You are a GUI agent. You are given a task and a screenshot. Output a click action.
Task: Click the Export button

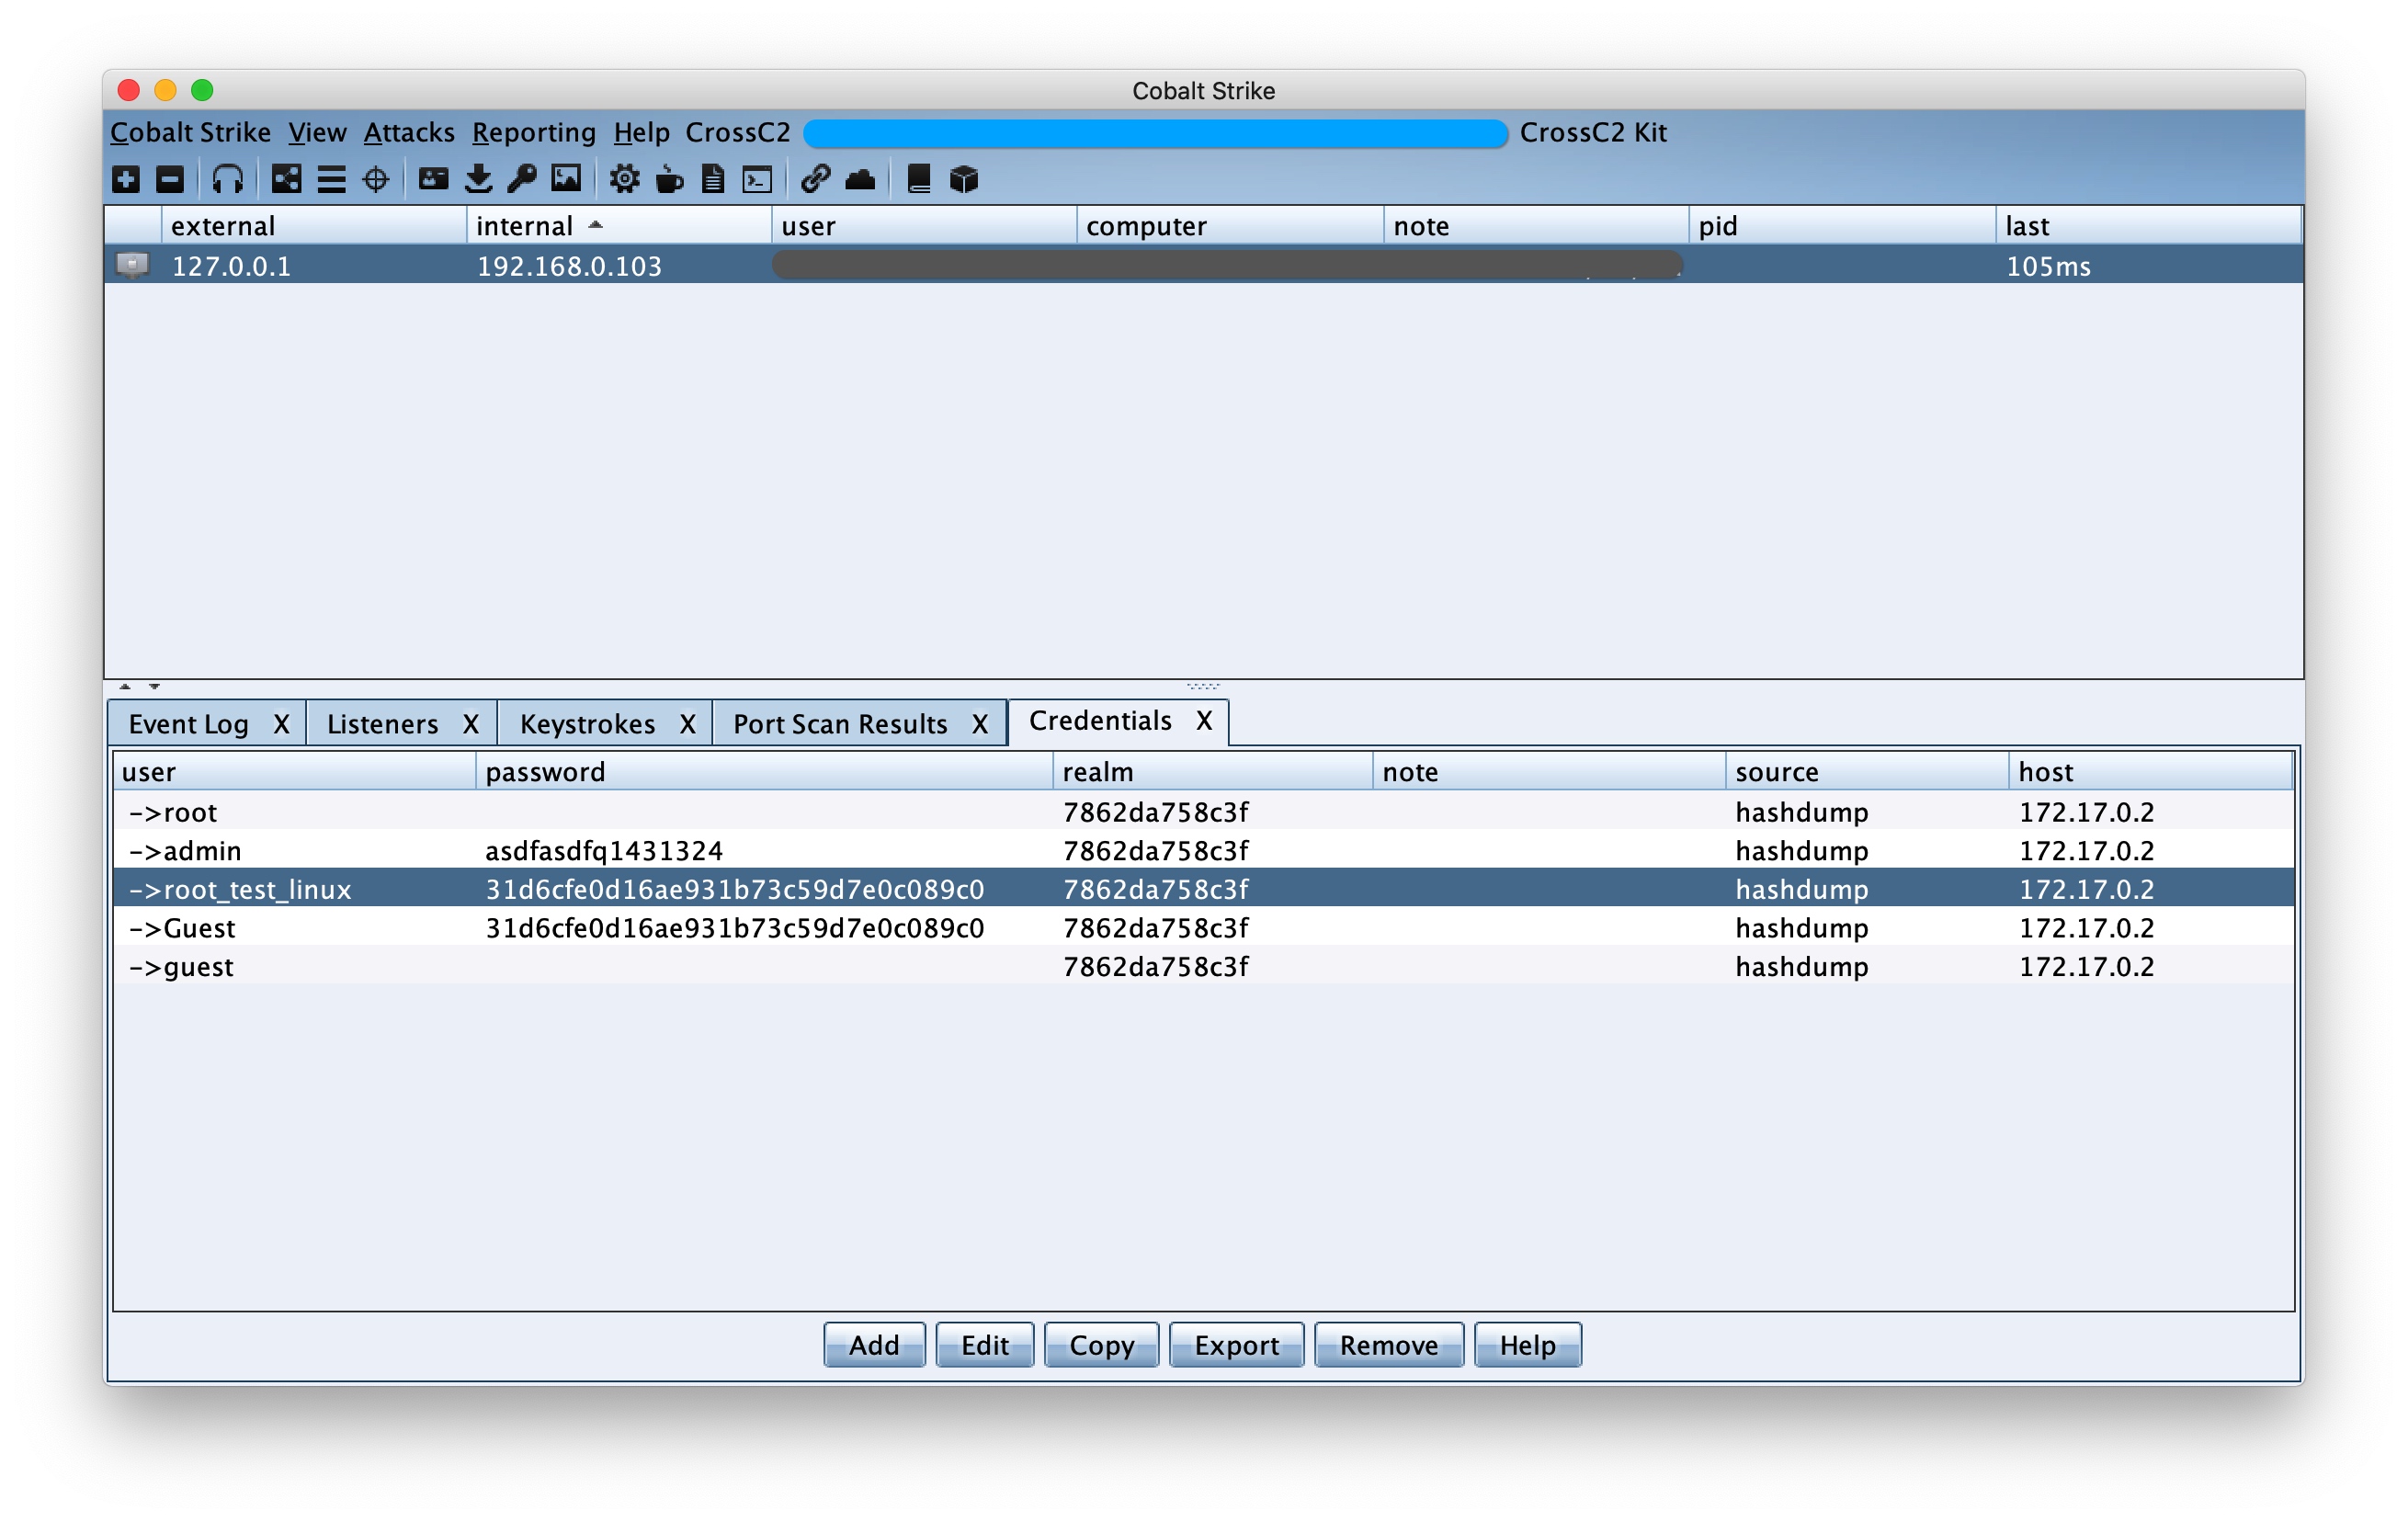pyautogui.click(x=1236, y=1345)
